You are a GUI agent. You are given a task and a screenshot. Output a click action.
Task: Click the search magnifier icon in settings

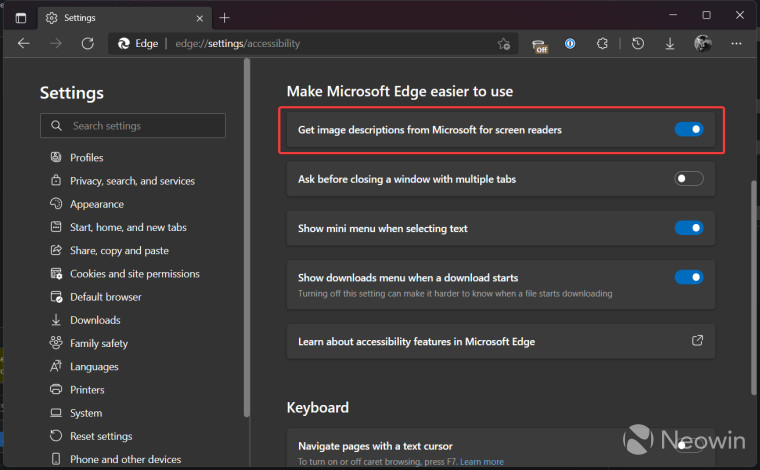pyautogui.click(x=56, y=125)
